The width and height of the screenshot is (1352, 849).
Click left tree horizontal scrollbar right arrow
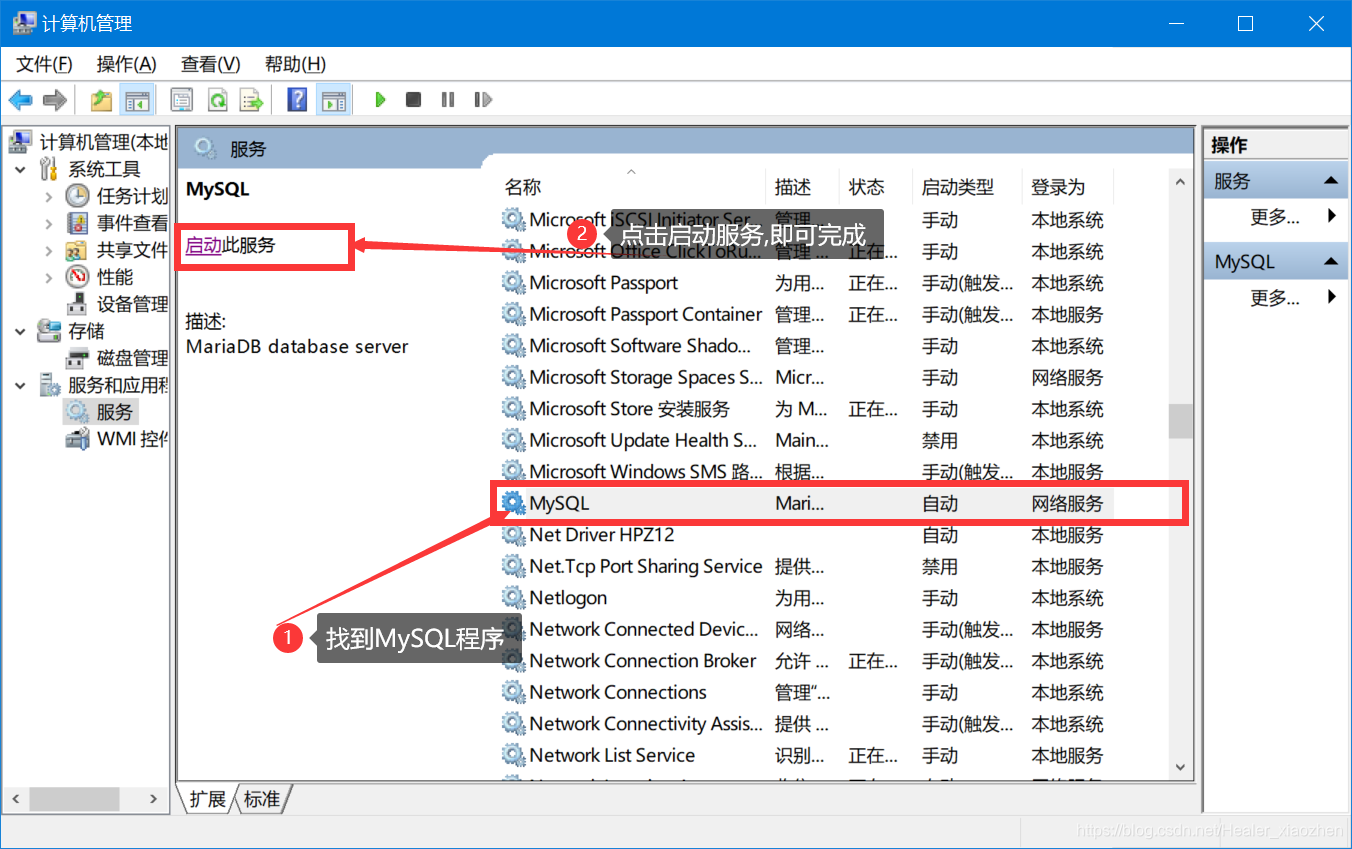point(153,798)
